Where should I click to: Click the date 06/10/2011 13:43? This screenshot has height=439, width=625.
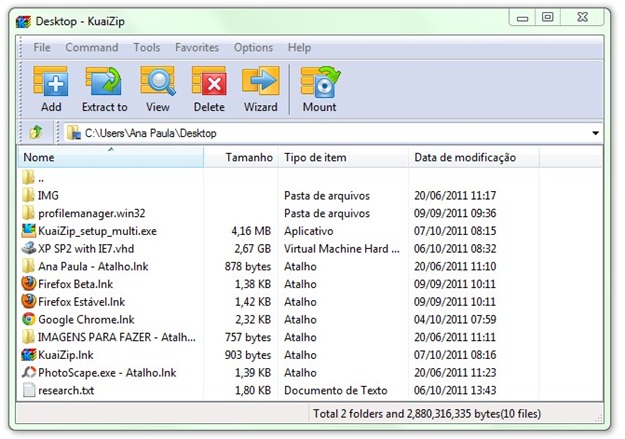pyautogui.click(x=455, y=390)
